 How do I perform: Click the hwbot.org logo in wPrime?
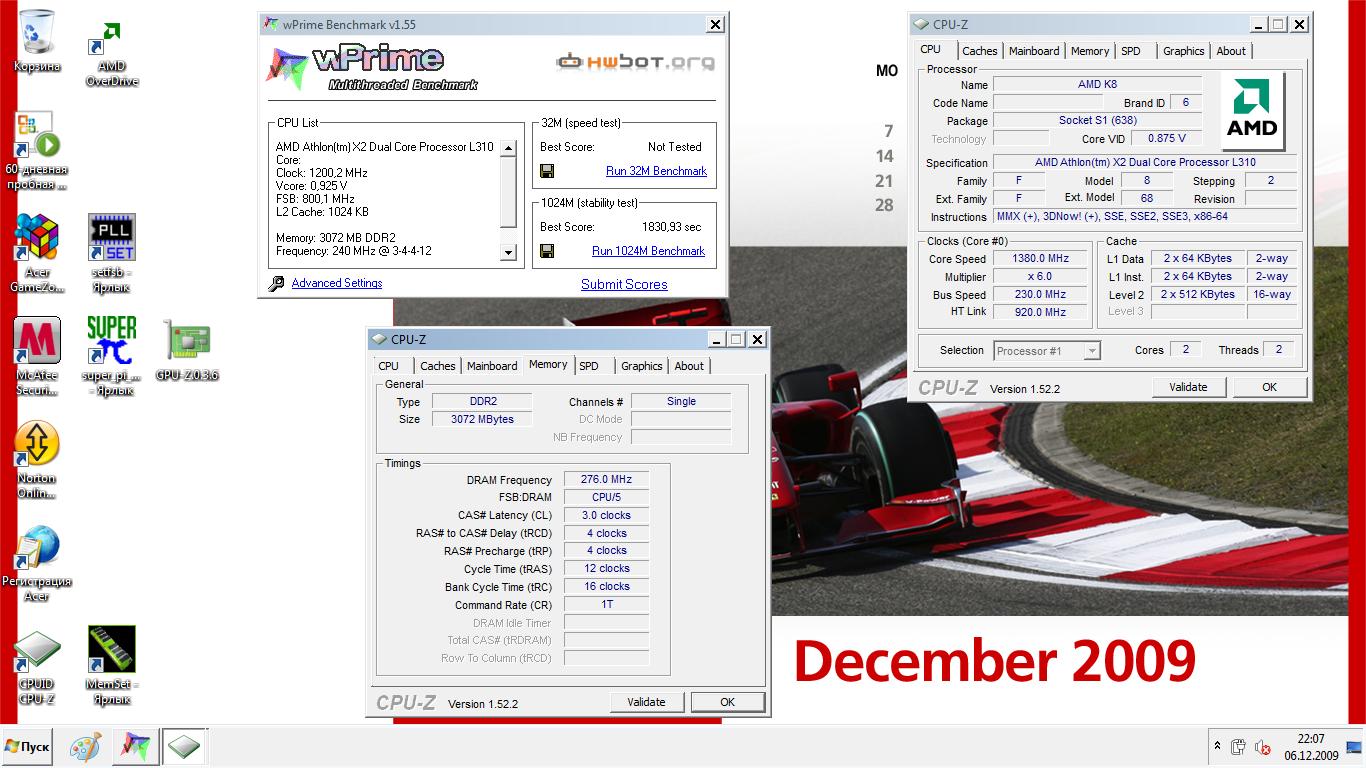pos(636,62)
